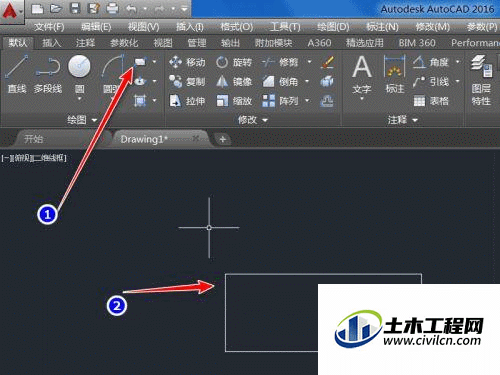Expand the rectangle tool dropdown arrow
500x375 pixels.
[154, 62]
